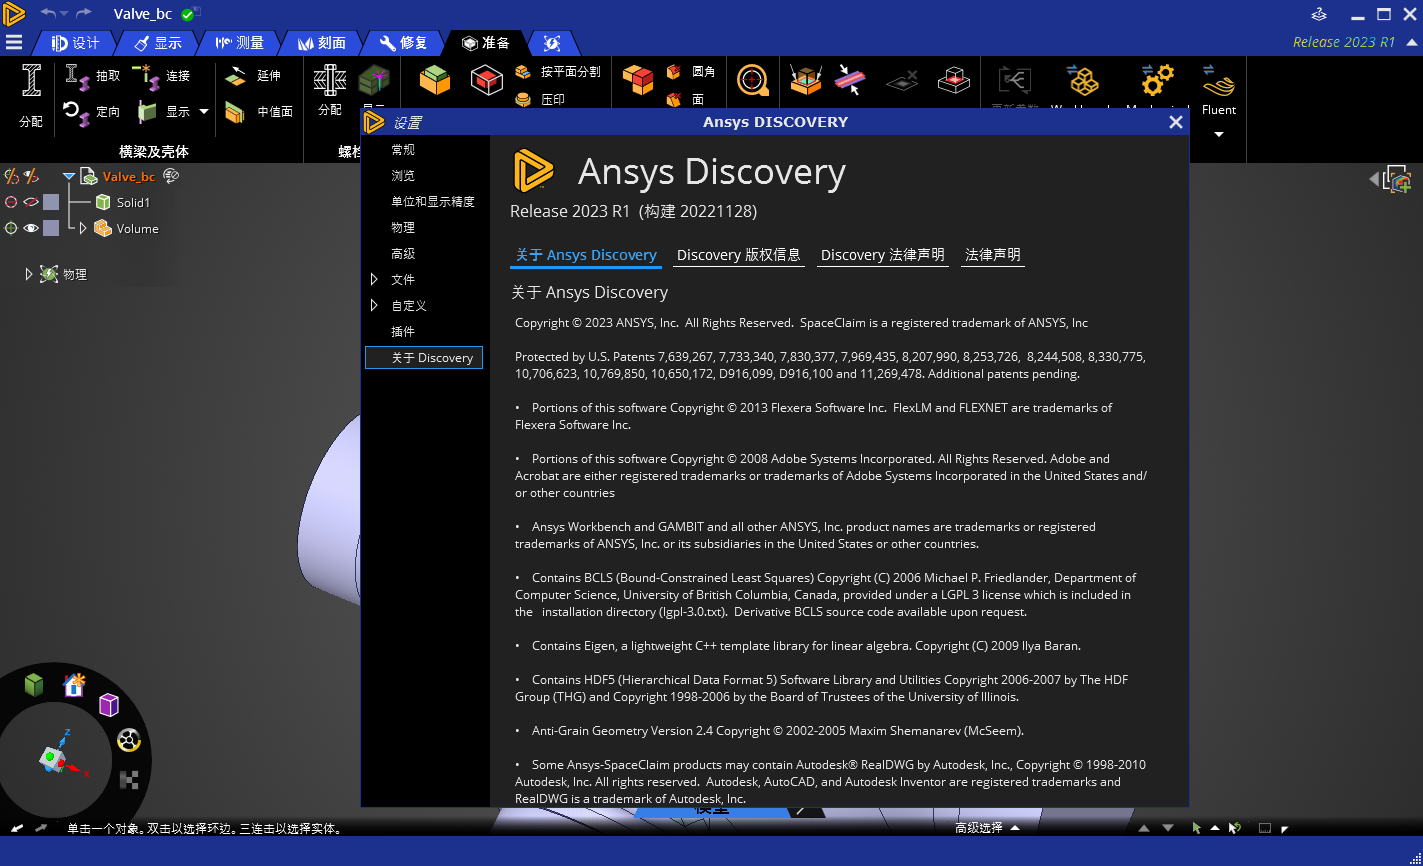Open 单位和显示精度 settings page
Image resolution: width=1423 pixels, height=866 pixels.
click(x=432, y=202)
